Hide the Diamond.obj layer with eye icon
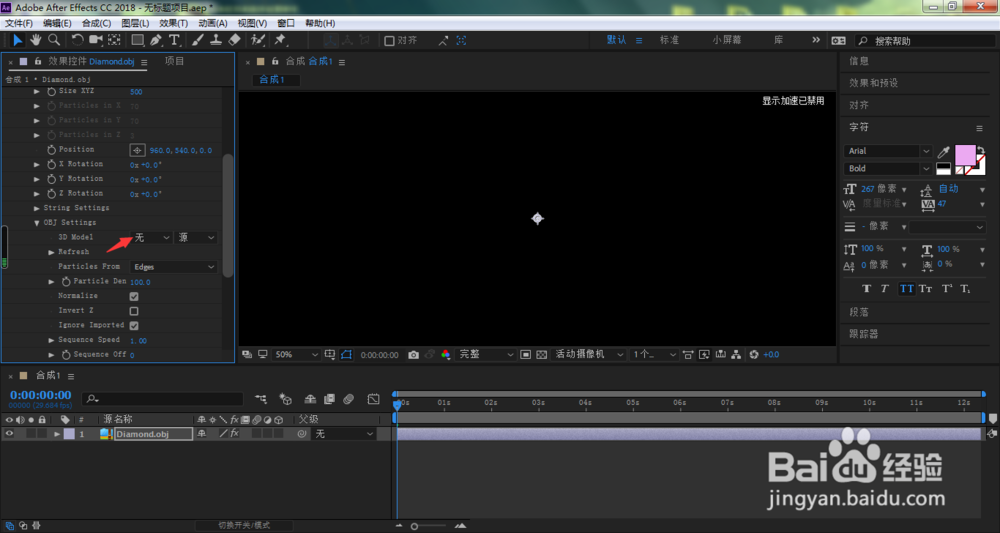The height and width of the screenshot is (533, 1000). click(9, 434)
